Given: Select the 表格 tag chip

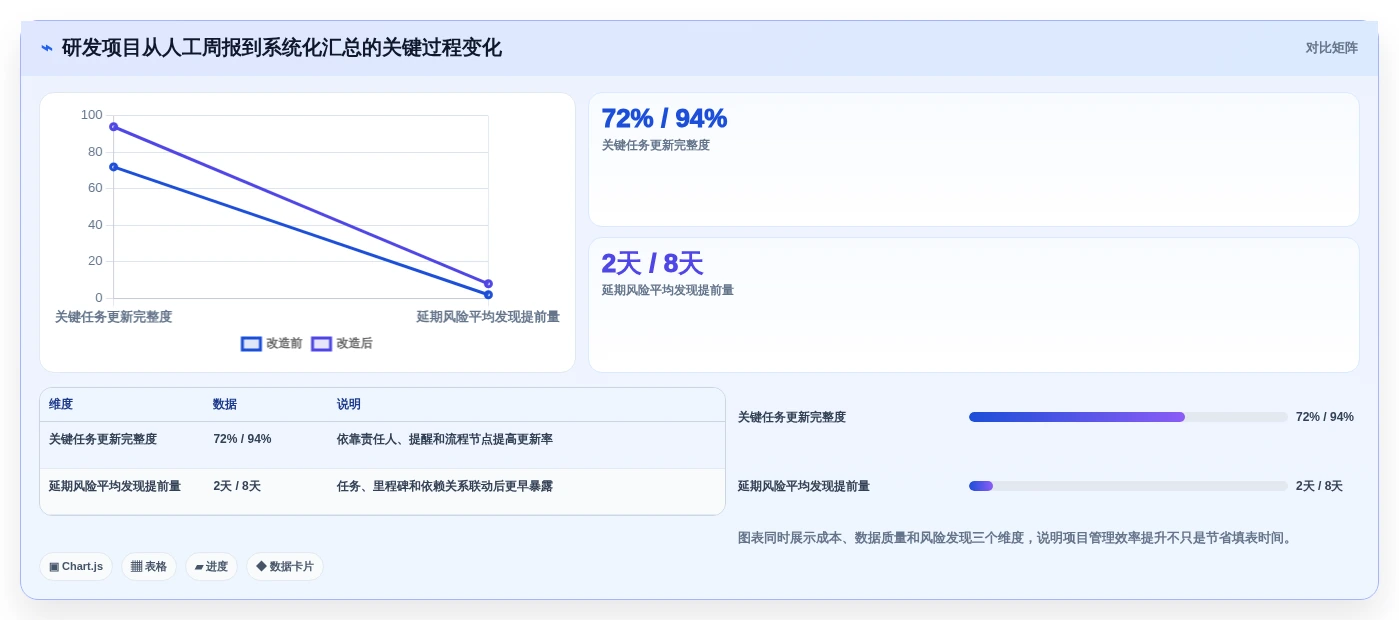Looking at the screenshot, I should (x=149, y=566).
